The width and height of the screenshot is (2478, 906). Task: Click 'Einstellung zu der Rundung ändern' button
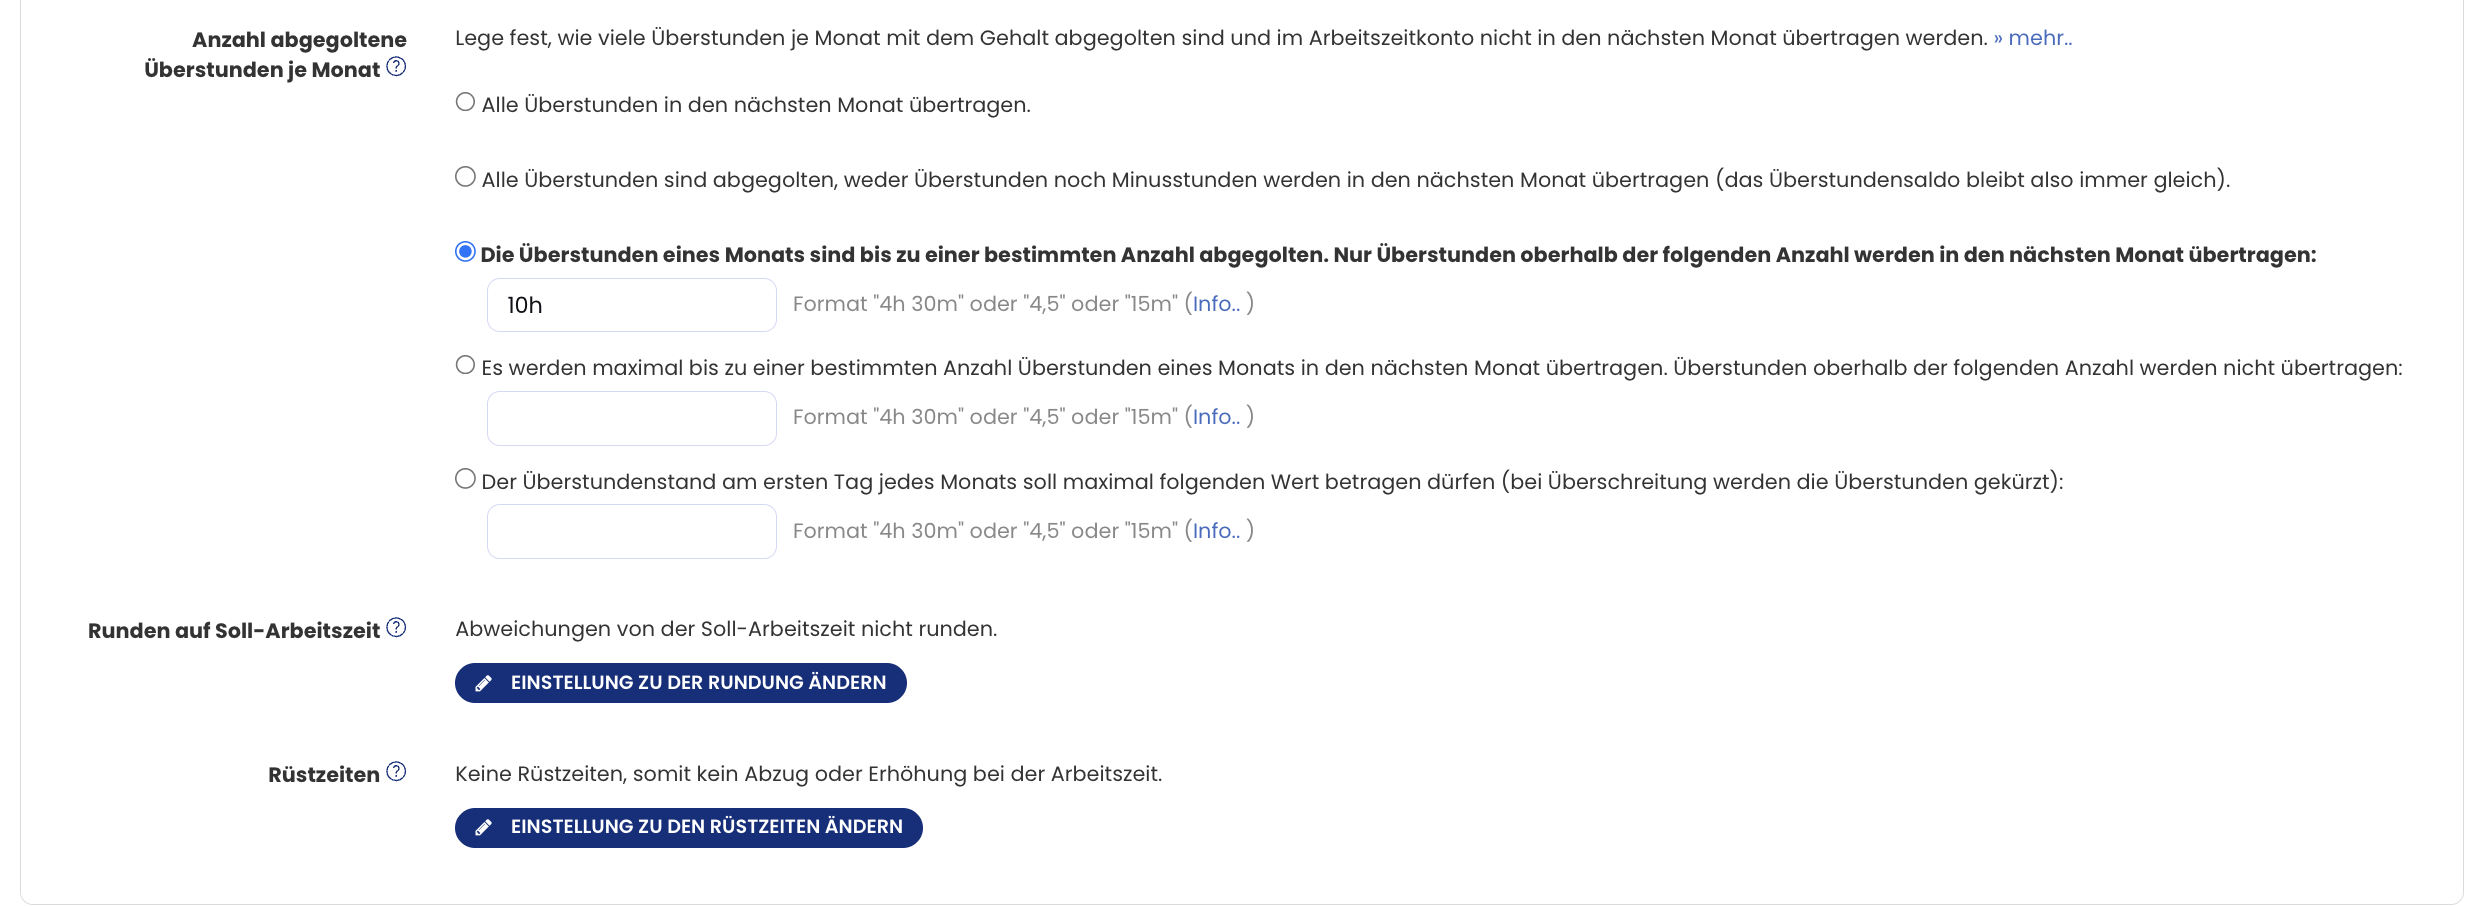[680, 683]
